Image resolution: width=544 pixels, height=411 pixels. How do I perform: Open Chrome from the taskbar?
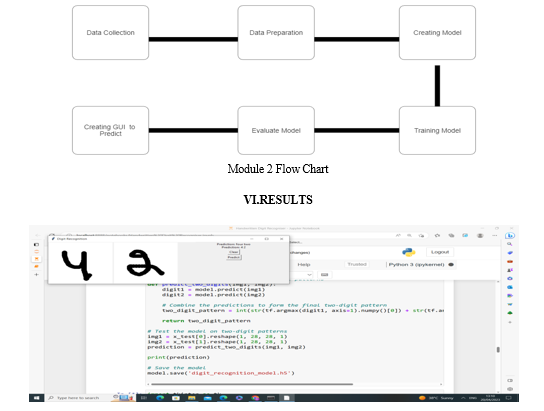(x=255, y=398)
